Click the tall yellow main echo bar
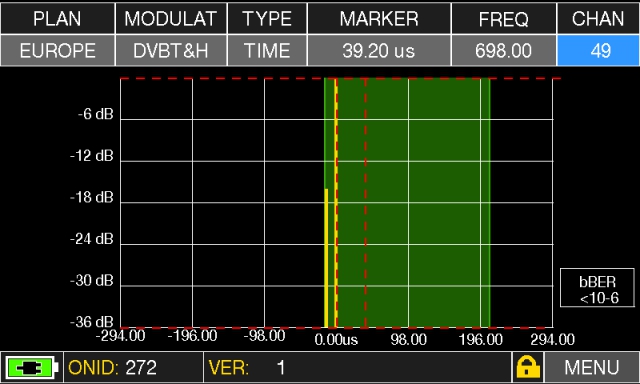This screenshot has width=640, height=384. click(336, 203)
